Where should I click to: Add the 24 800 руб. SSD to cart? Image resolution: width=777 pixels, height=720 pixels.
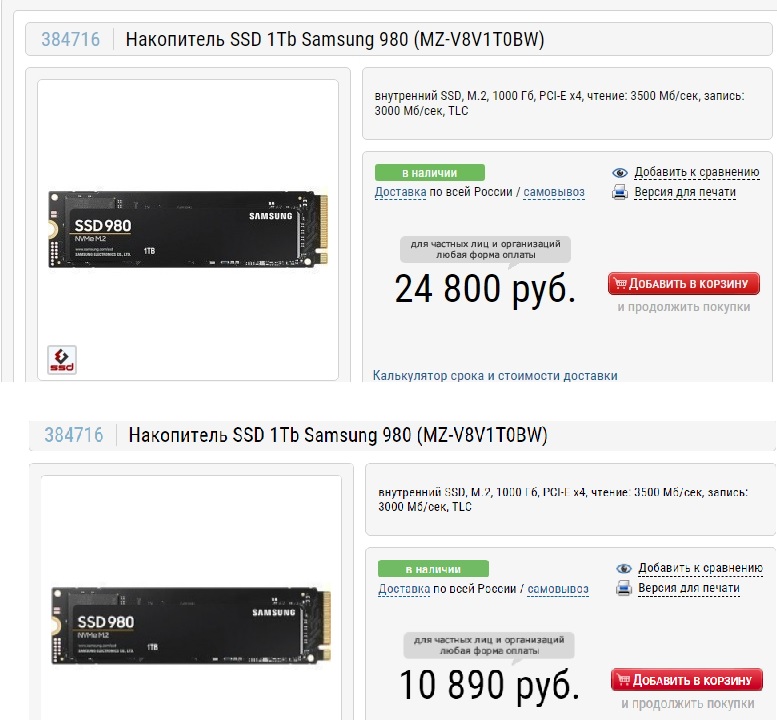click(684, 283)
